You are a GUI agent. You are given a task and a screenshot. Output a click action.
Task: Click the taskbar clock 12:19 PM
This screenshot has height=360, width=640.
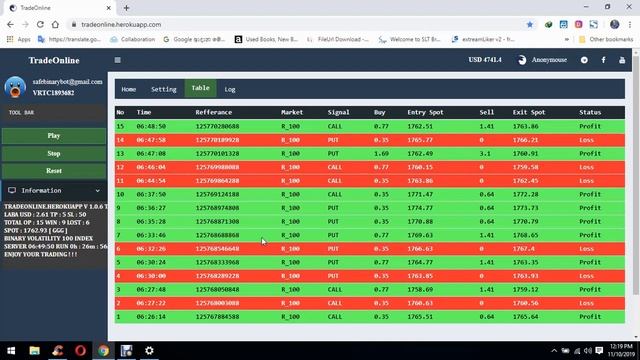622,346
